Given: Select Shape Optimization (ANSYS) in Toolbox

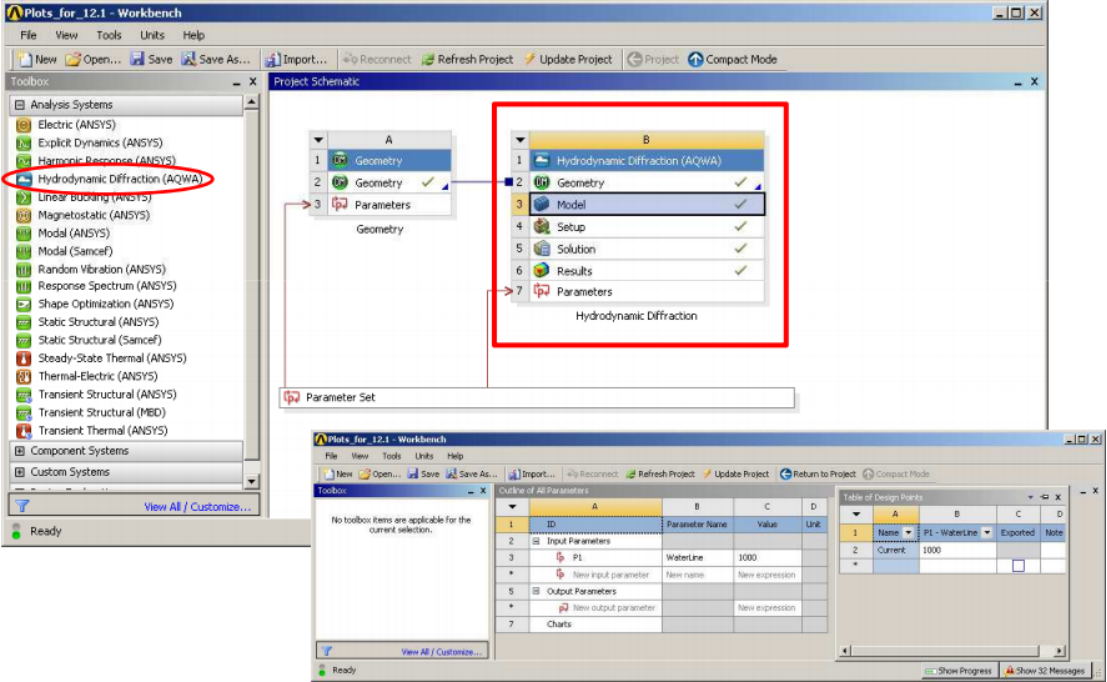Looking at the screenshot, I should click(x=105, y=304).
